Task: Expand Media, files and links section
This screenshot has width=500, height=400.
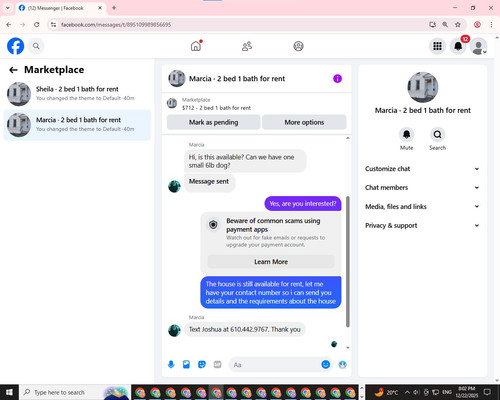Action: click(x=422, y=206)
